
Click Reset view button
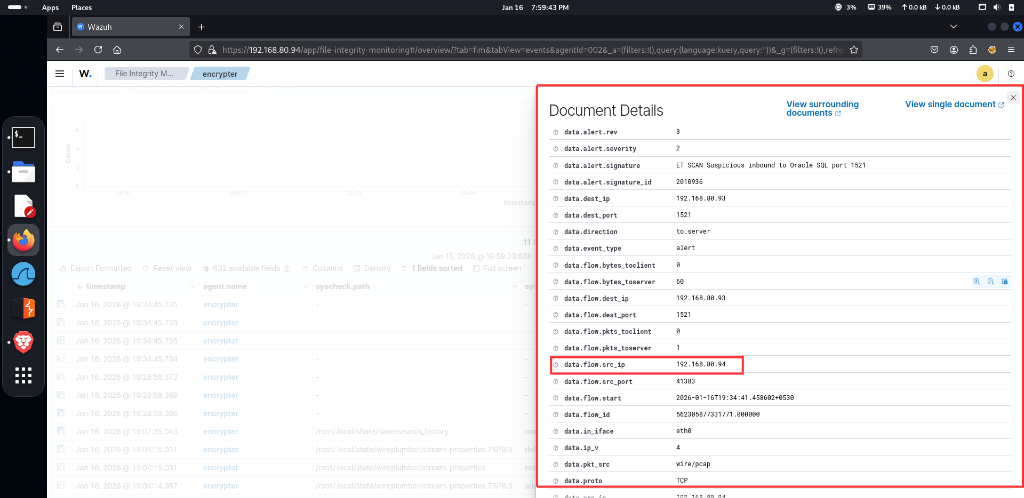coord(167,268)
